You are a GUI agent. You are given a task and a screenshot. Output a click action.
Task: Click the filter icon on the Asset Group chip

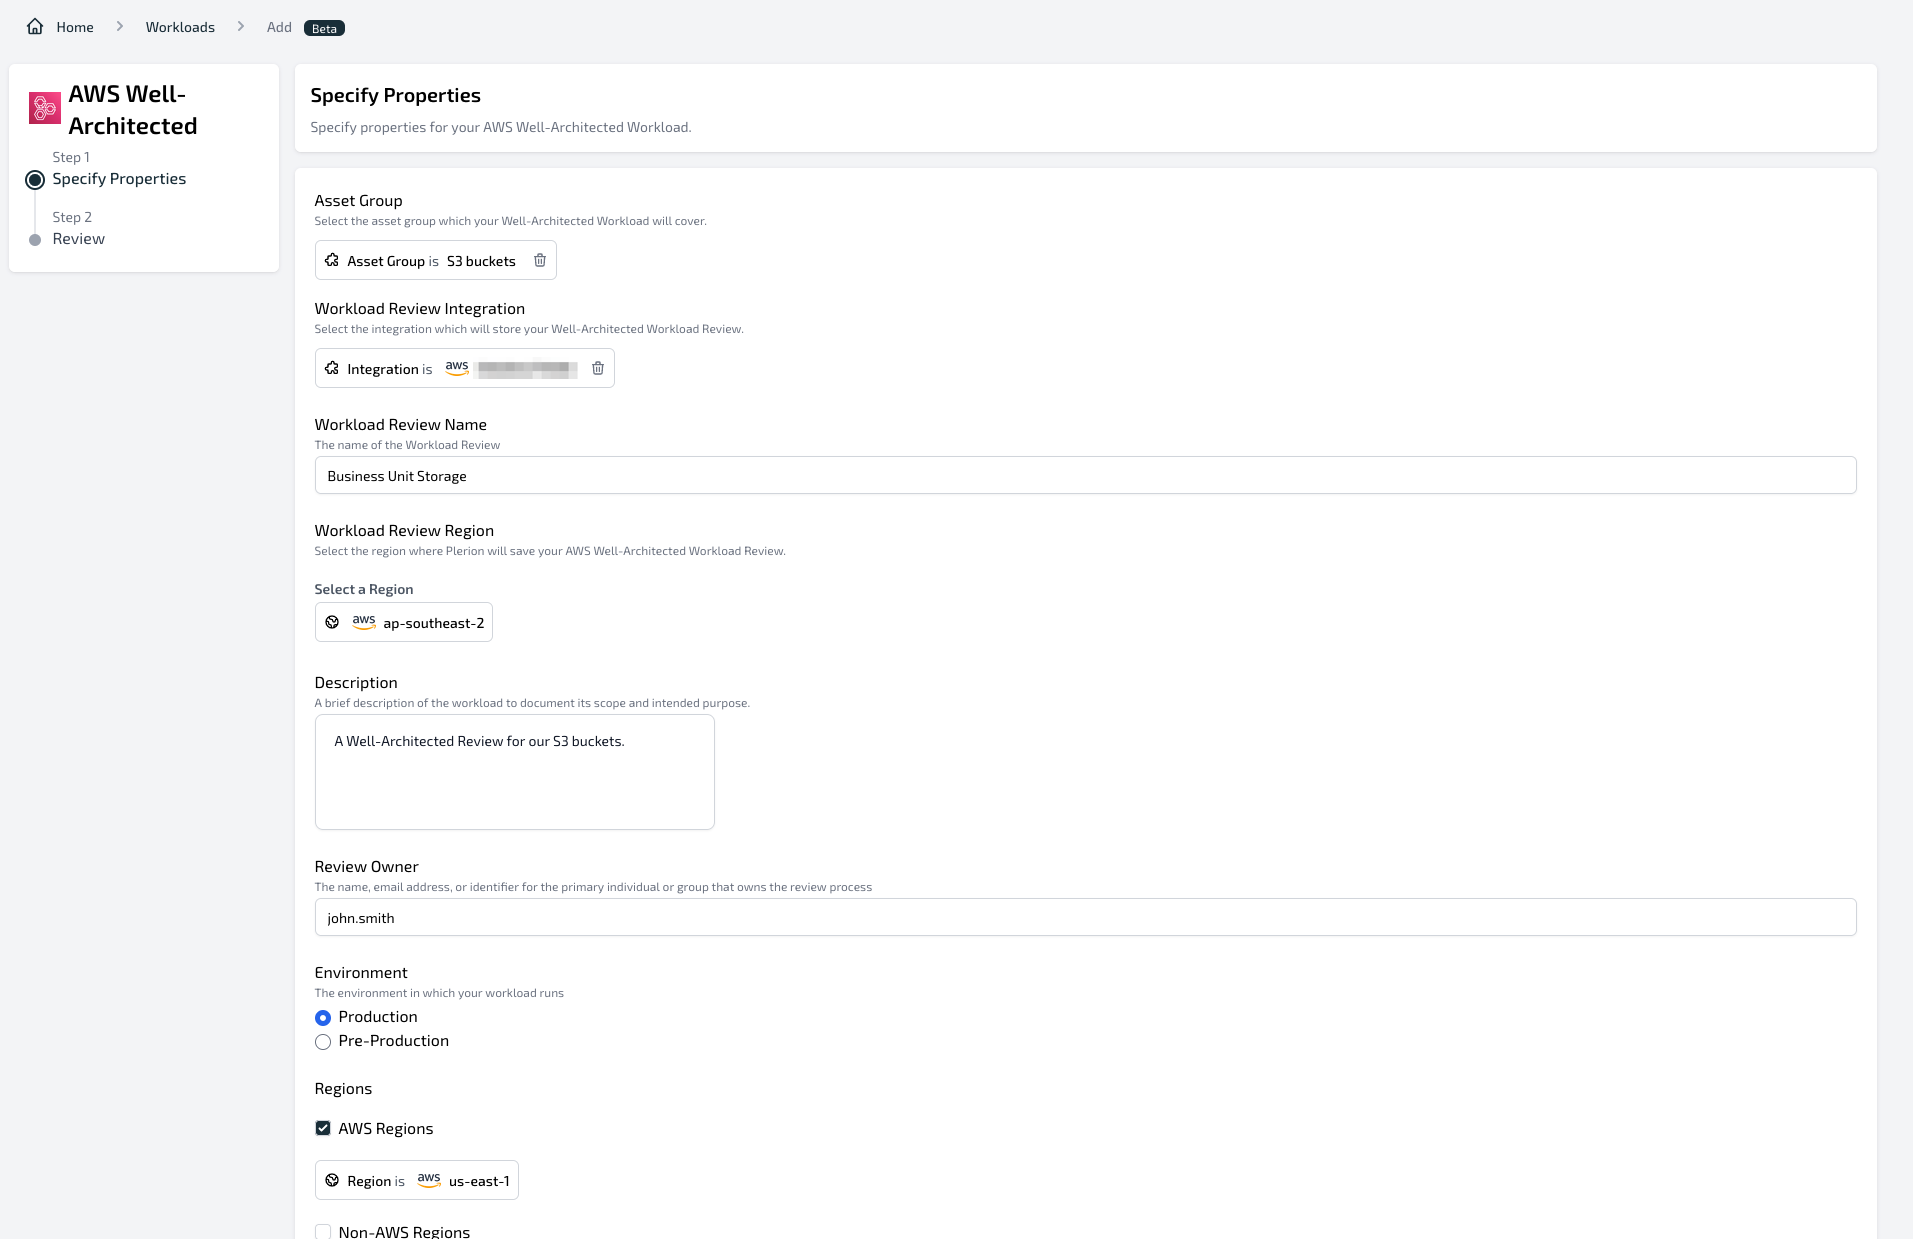[x=332, y=260]
